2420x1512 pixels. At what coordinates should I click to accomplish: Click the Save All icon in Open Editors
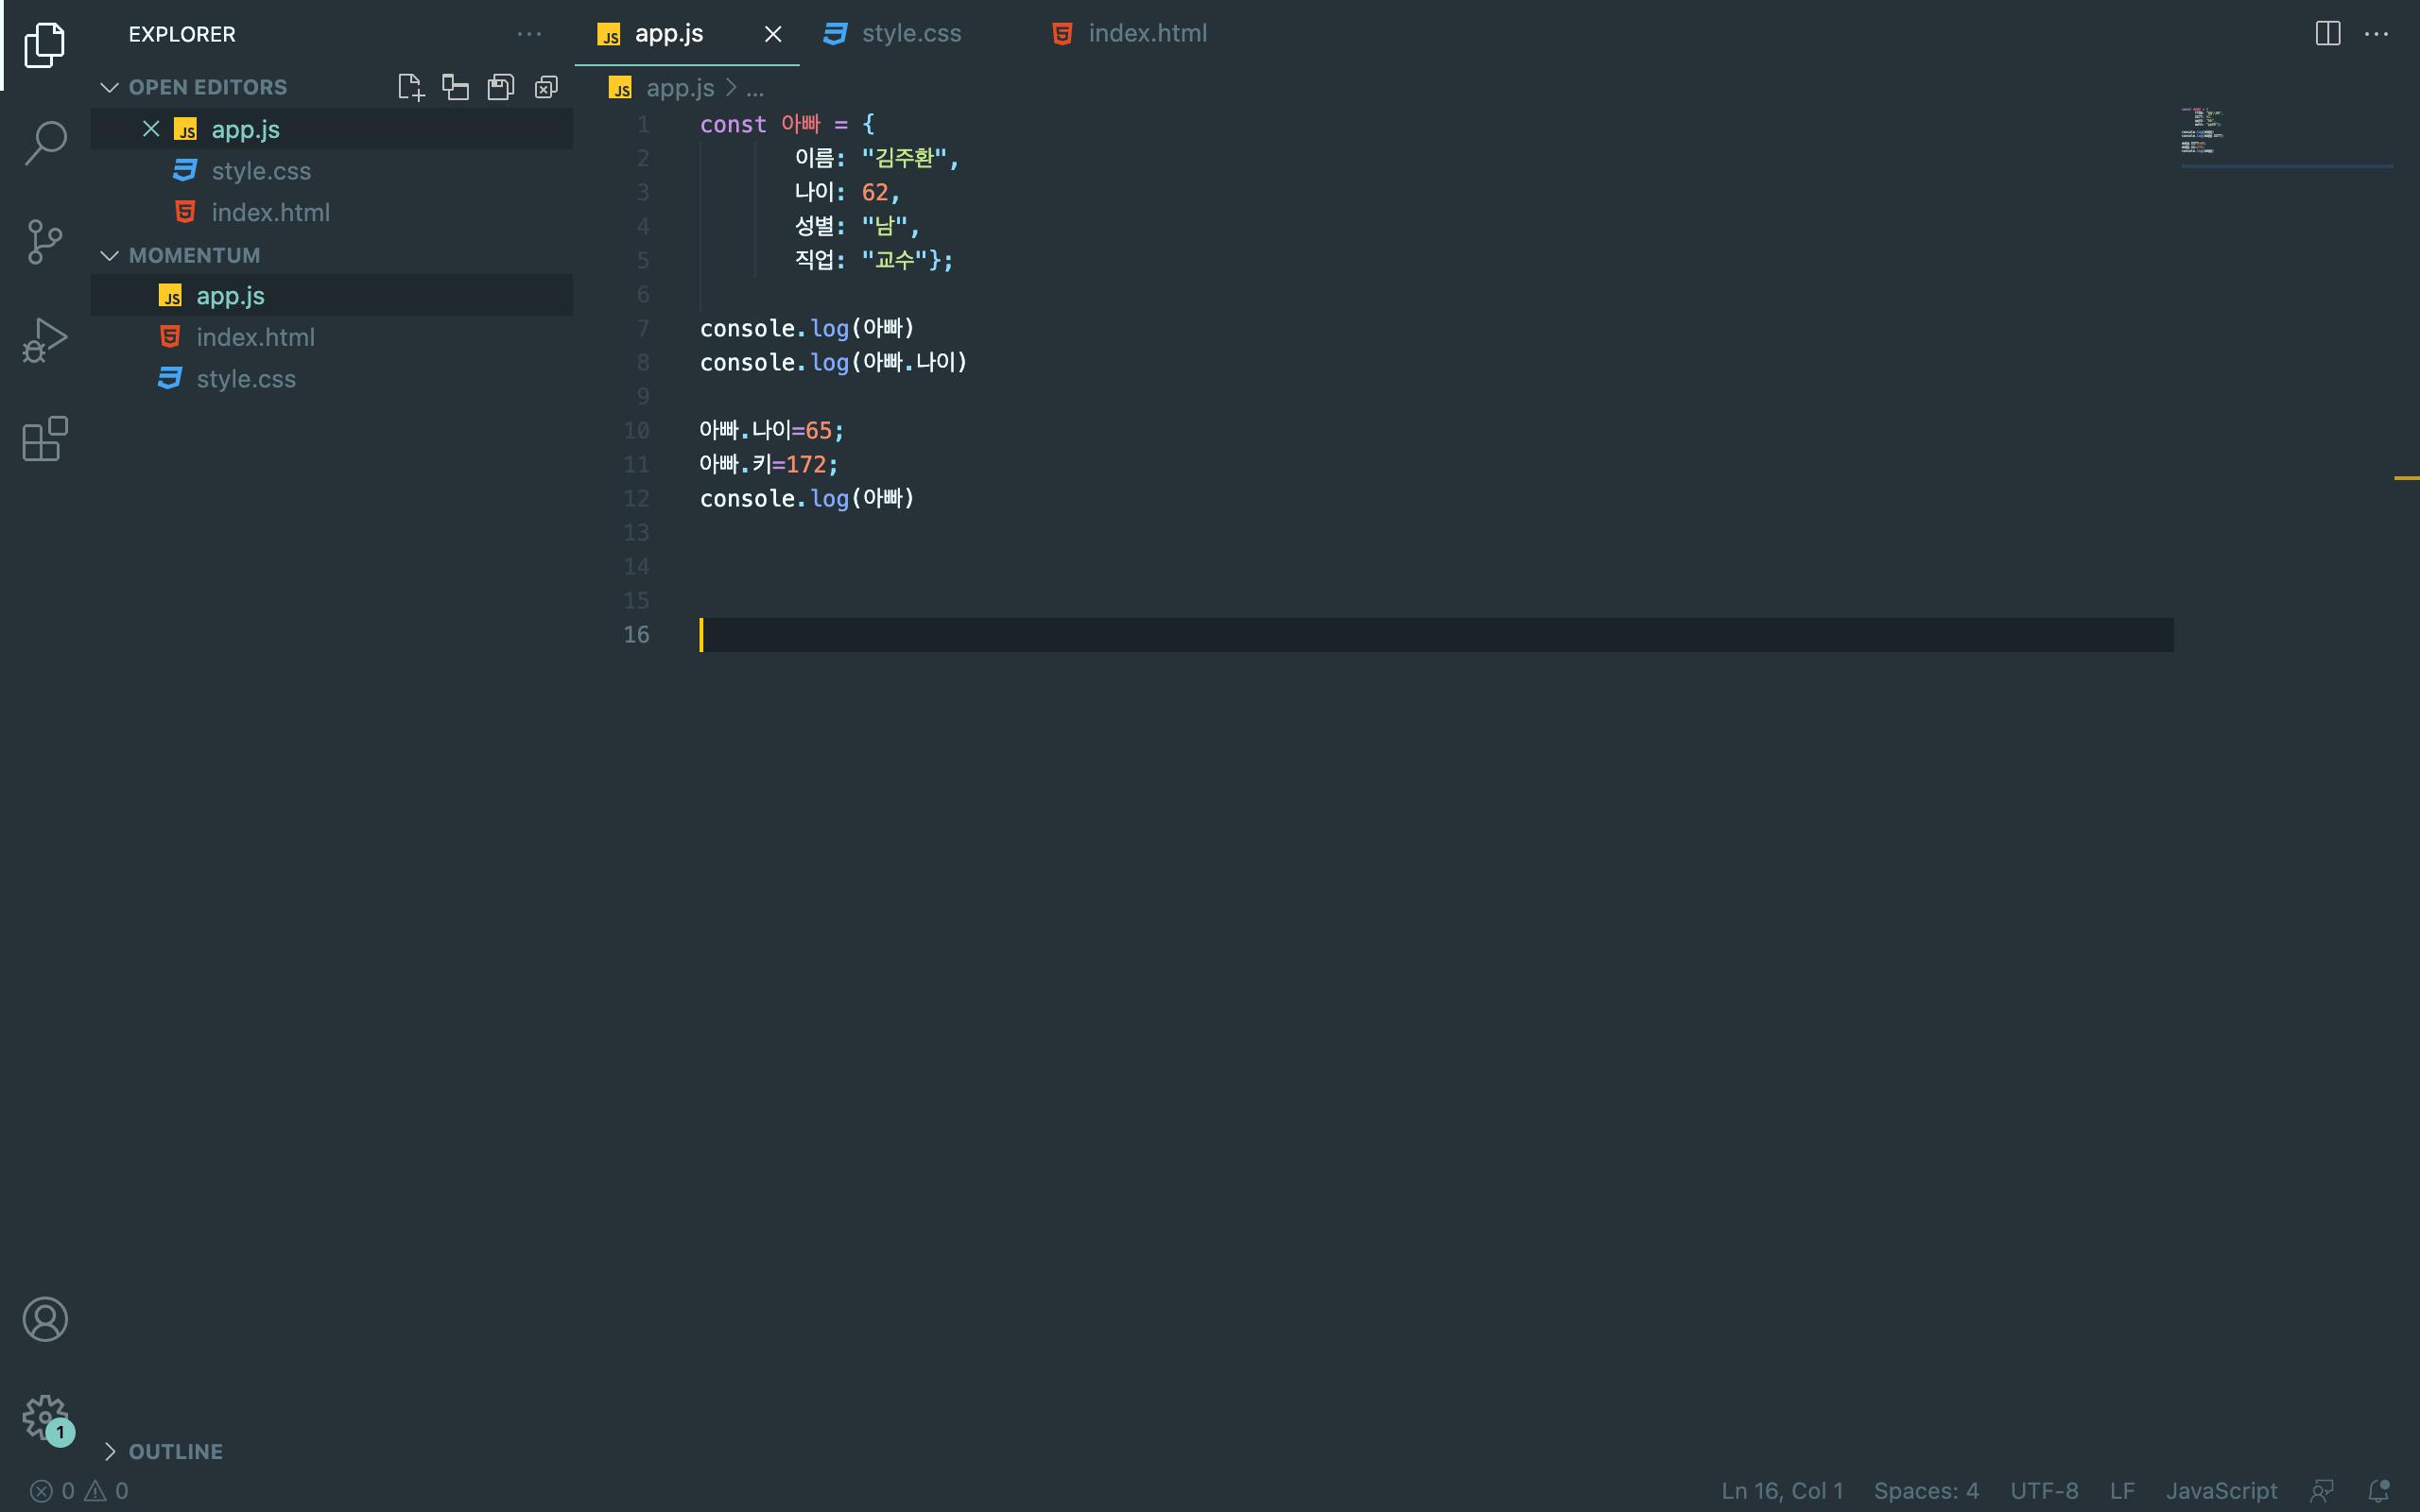click(501, 87)
